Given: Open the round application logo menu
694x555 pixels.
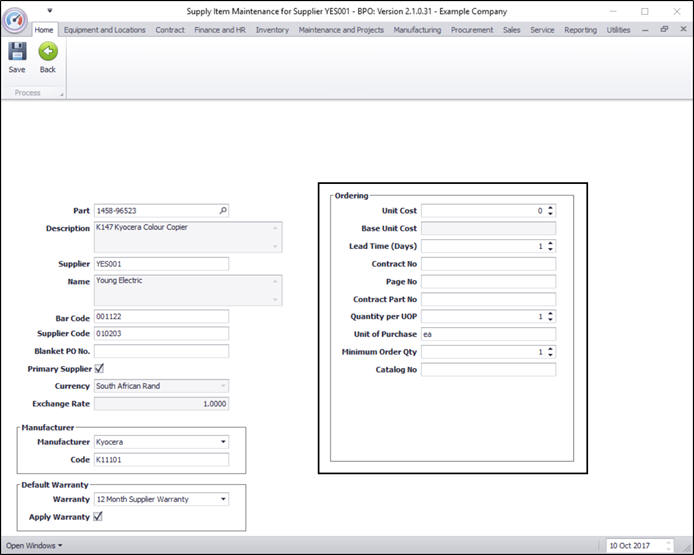Looking at the screenshot, I should pyautogui.click(x=15, y=20).
